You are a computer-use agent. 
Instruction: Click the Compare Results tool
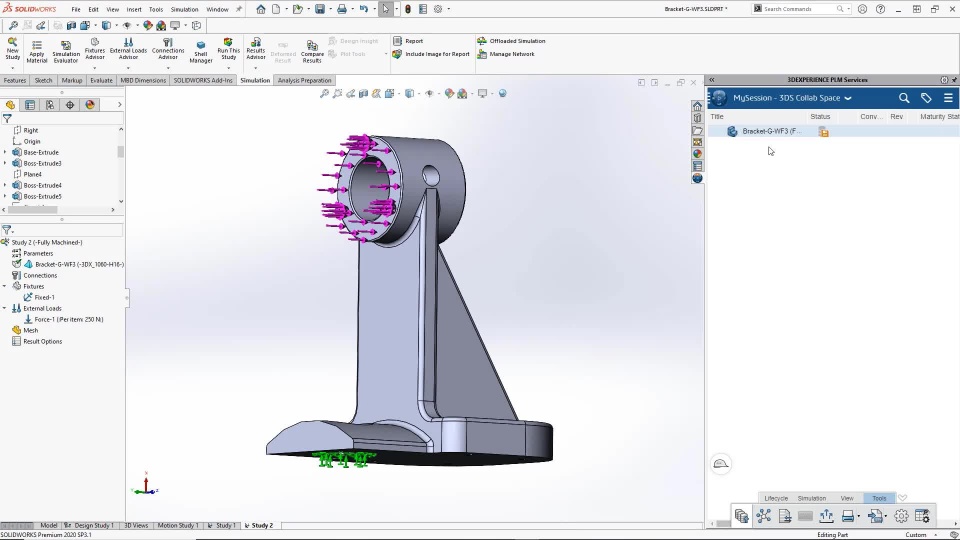[x=312, y=51]
